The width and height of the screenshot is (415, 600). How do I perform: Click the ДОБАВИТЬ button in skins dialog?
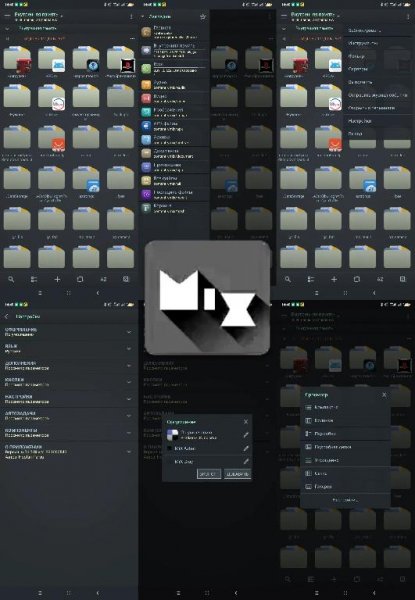(237, 474)
